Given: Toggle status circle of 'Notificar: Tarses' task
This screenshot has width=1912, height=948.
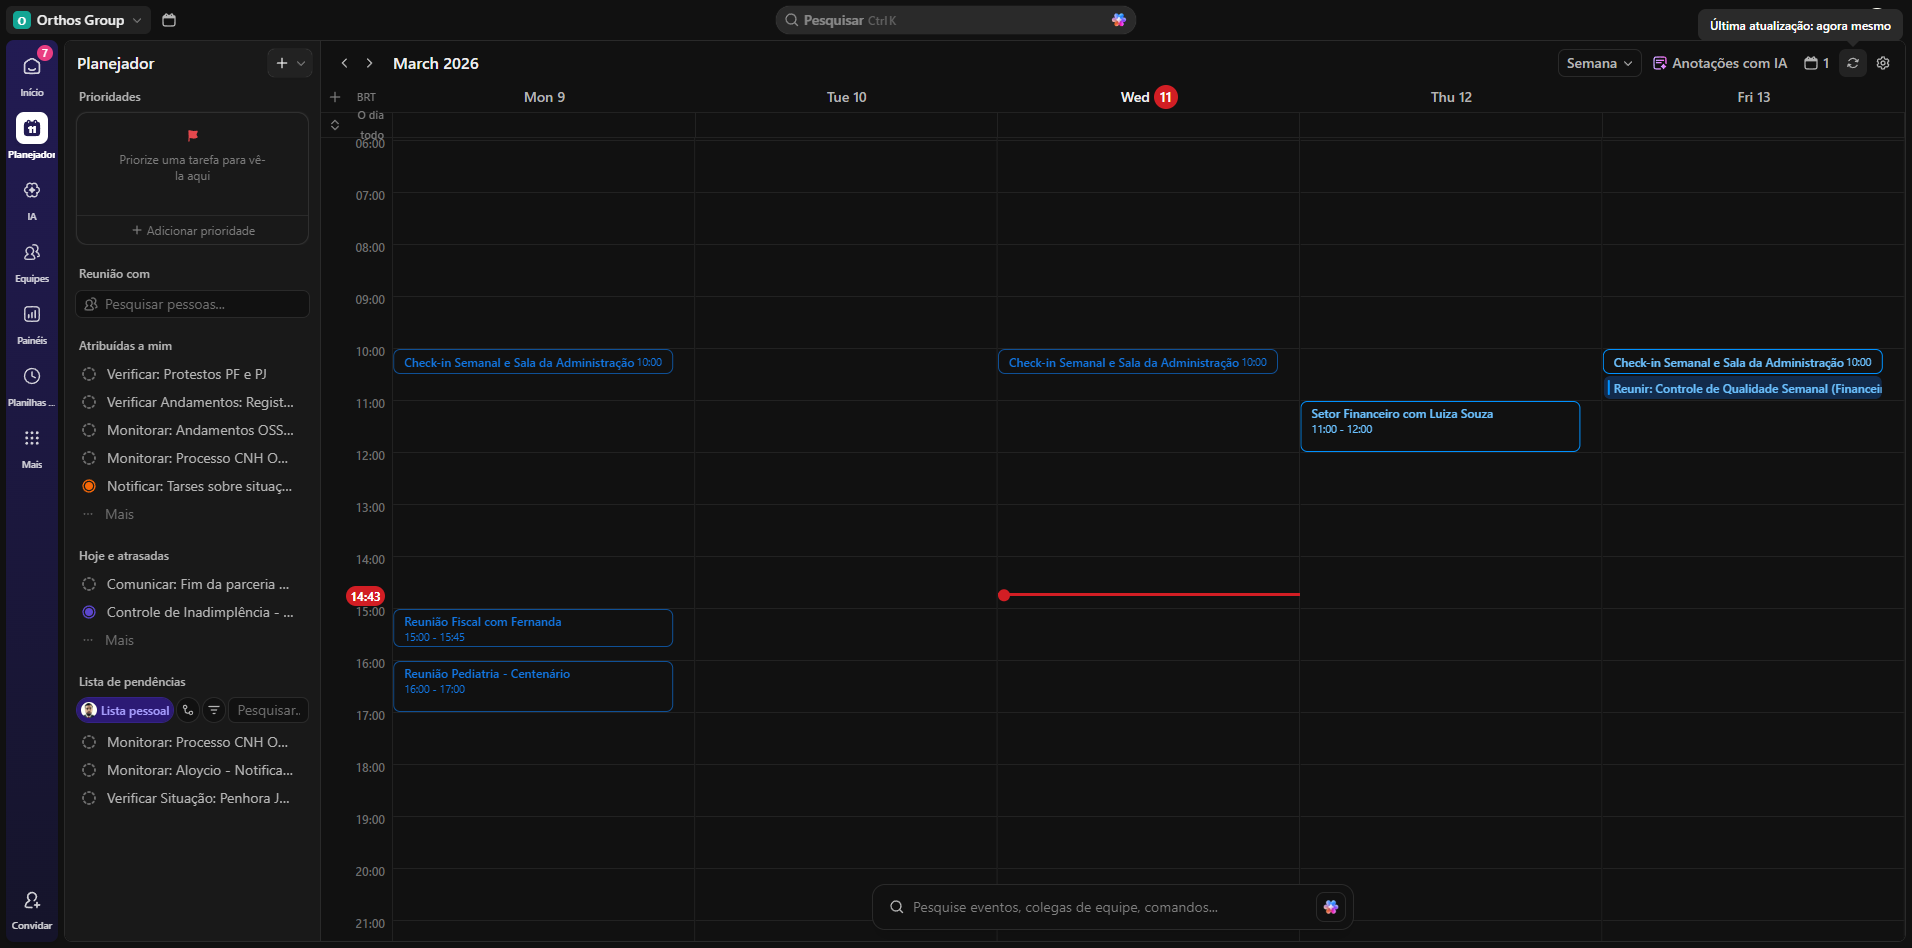Looking at the screenshot, I should pos(89,486).
